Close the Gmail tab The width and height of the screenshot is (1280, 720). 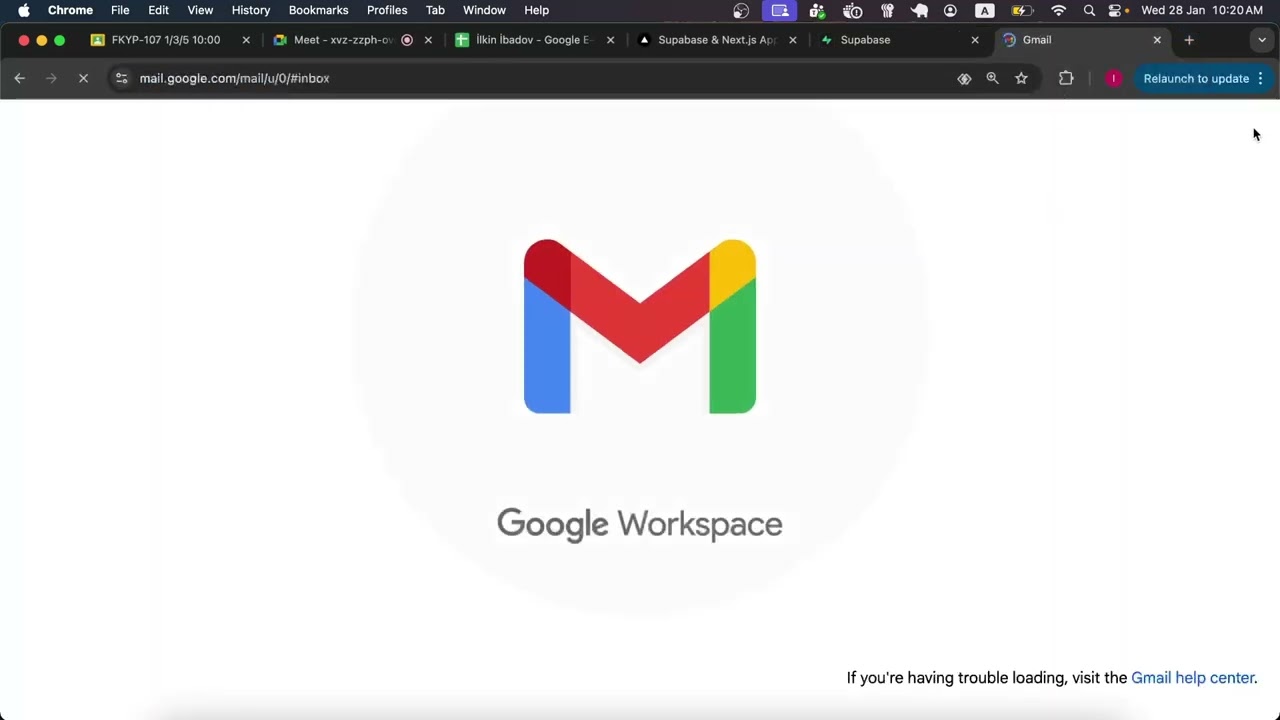coord(1157,40)
